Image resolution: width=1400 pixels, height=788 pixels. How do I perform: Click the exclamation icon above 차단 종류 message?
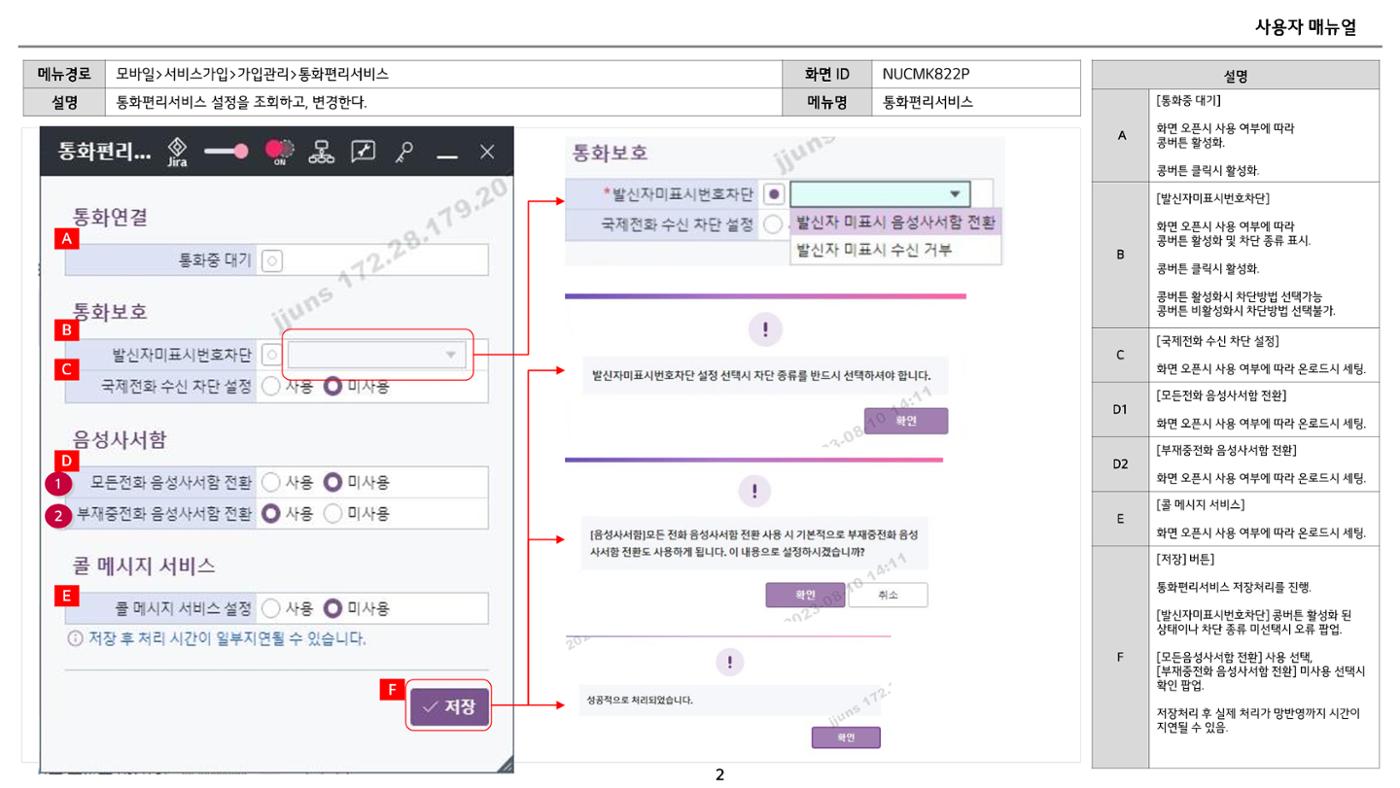tap(766, 332)
